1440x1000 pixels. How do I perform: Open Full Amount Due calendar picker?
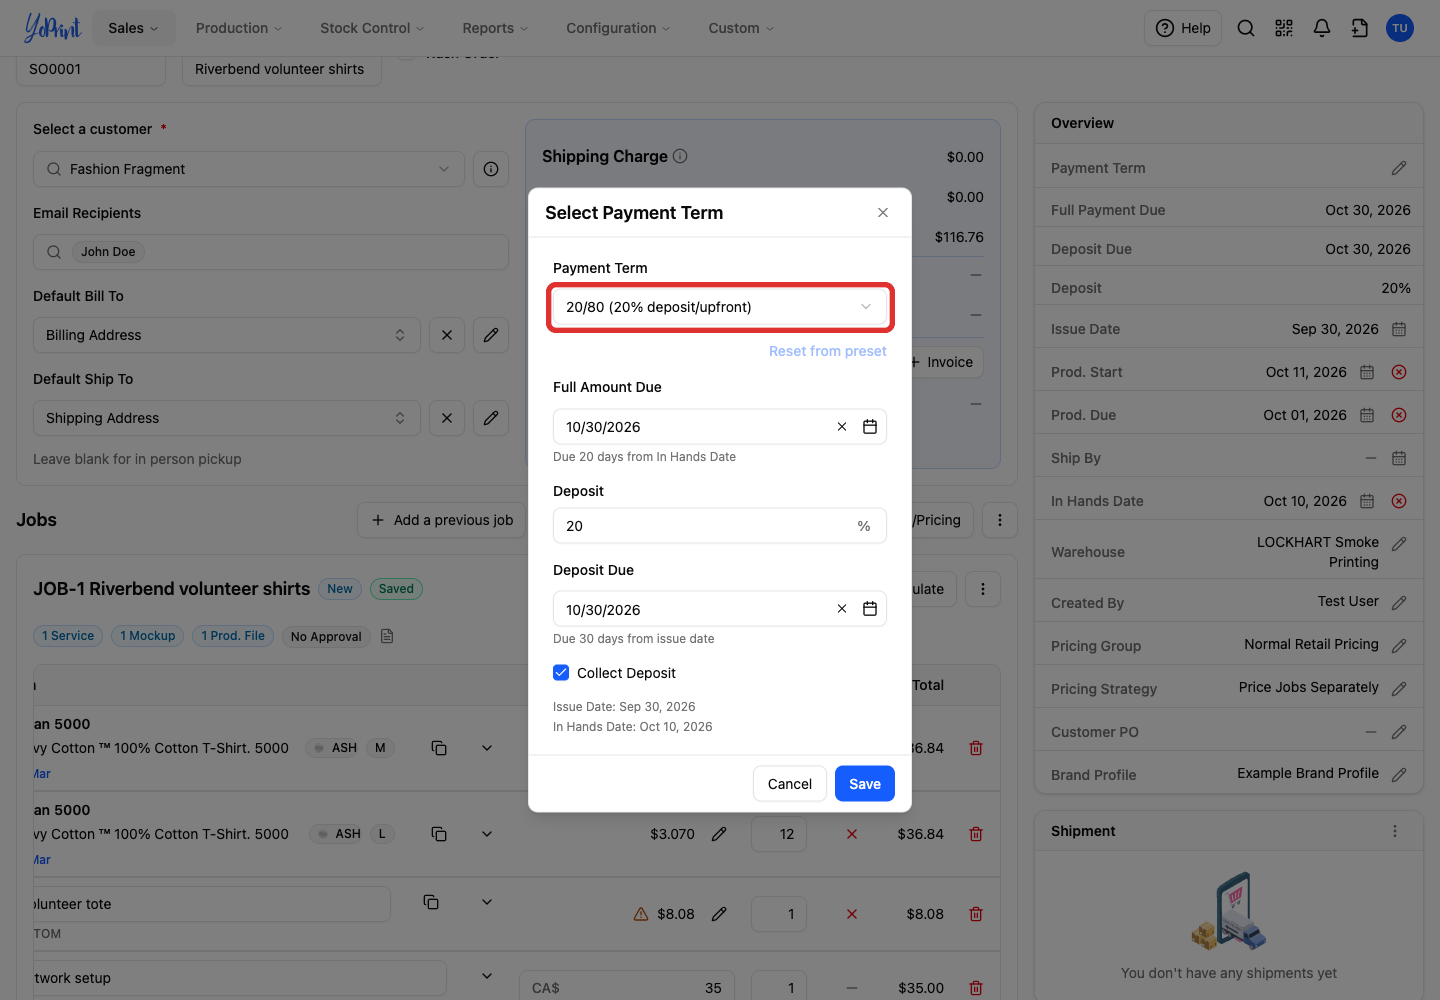click(x=870, y=427)
